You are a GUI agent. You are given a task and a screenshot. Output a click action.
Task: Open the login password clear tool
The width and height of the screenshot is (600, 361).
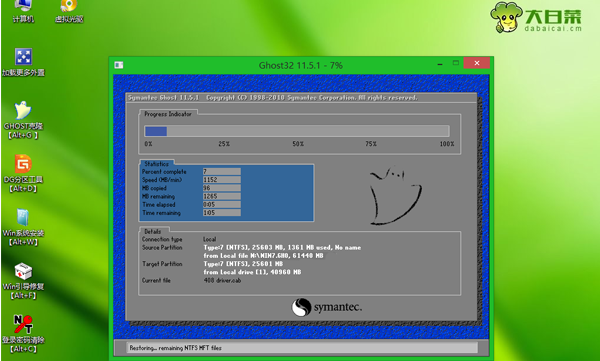[23, 334]
